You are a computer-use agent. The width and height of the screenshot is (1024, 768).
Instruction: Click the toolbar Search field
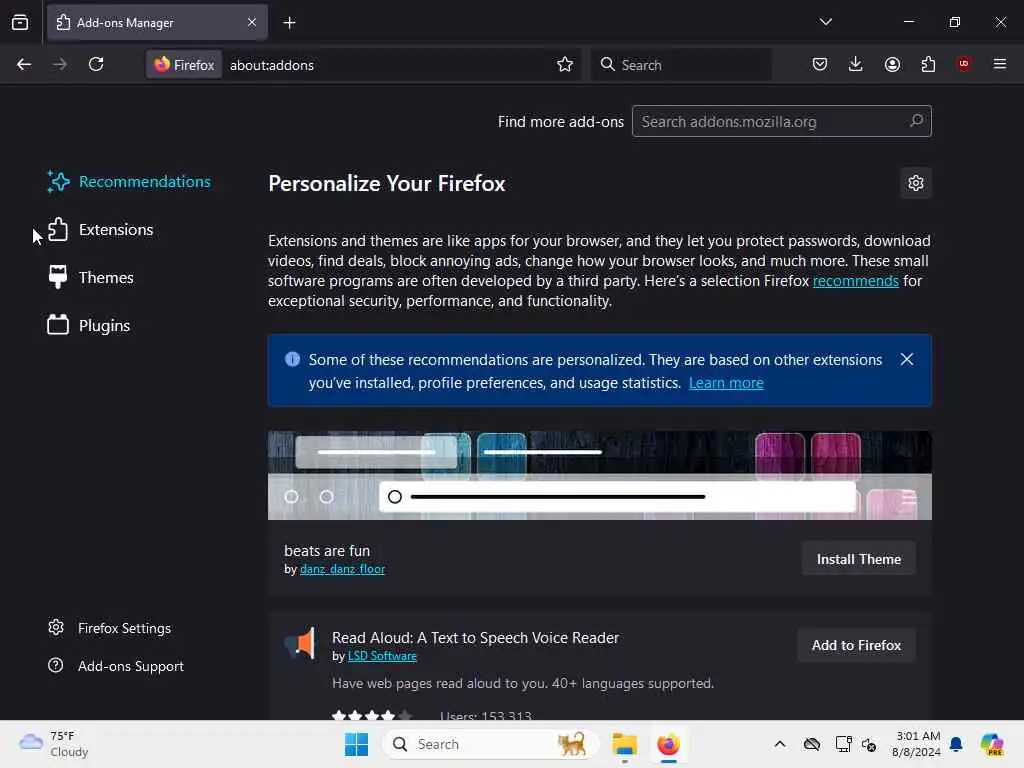coord(681,65)
